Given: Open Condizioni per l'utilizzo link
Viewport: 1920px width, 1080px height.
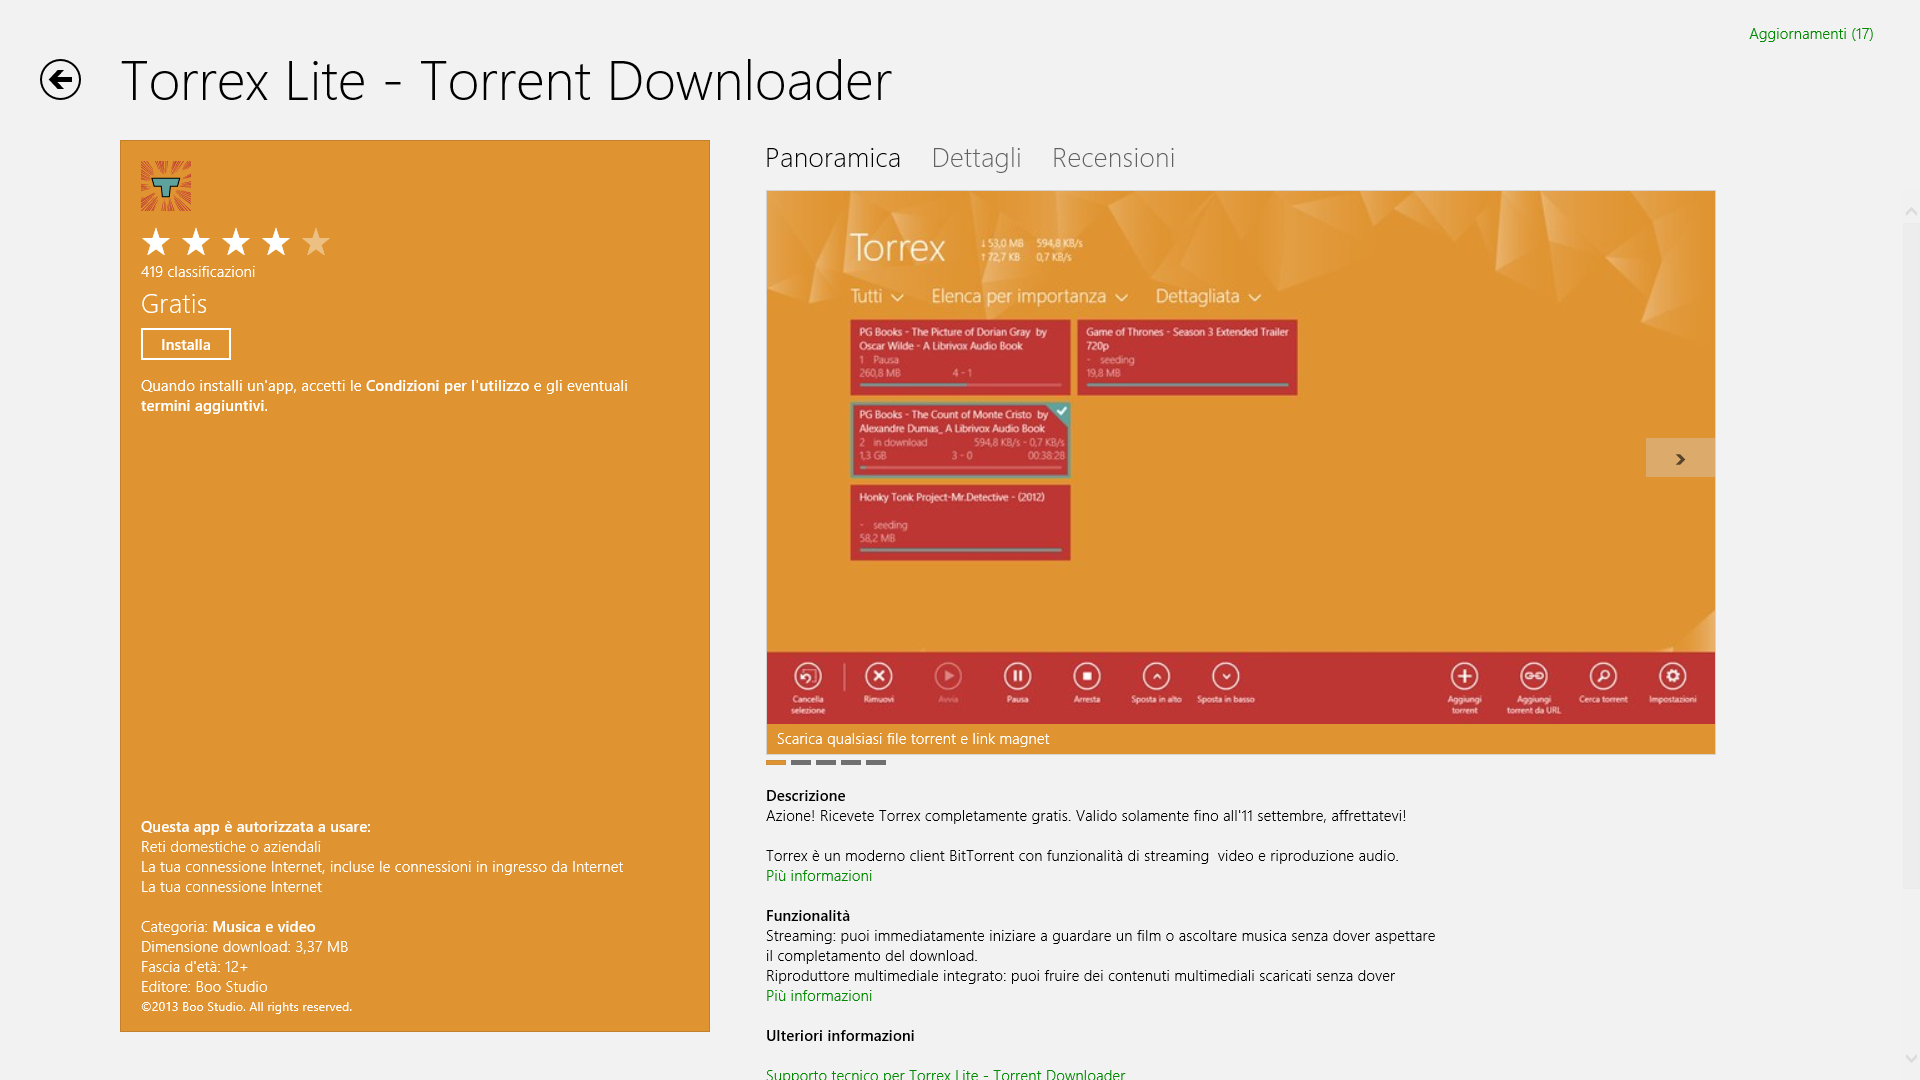Looking at the screenshot, I should [447, 386].
